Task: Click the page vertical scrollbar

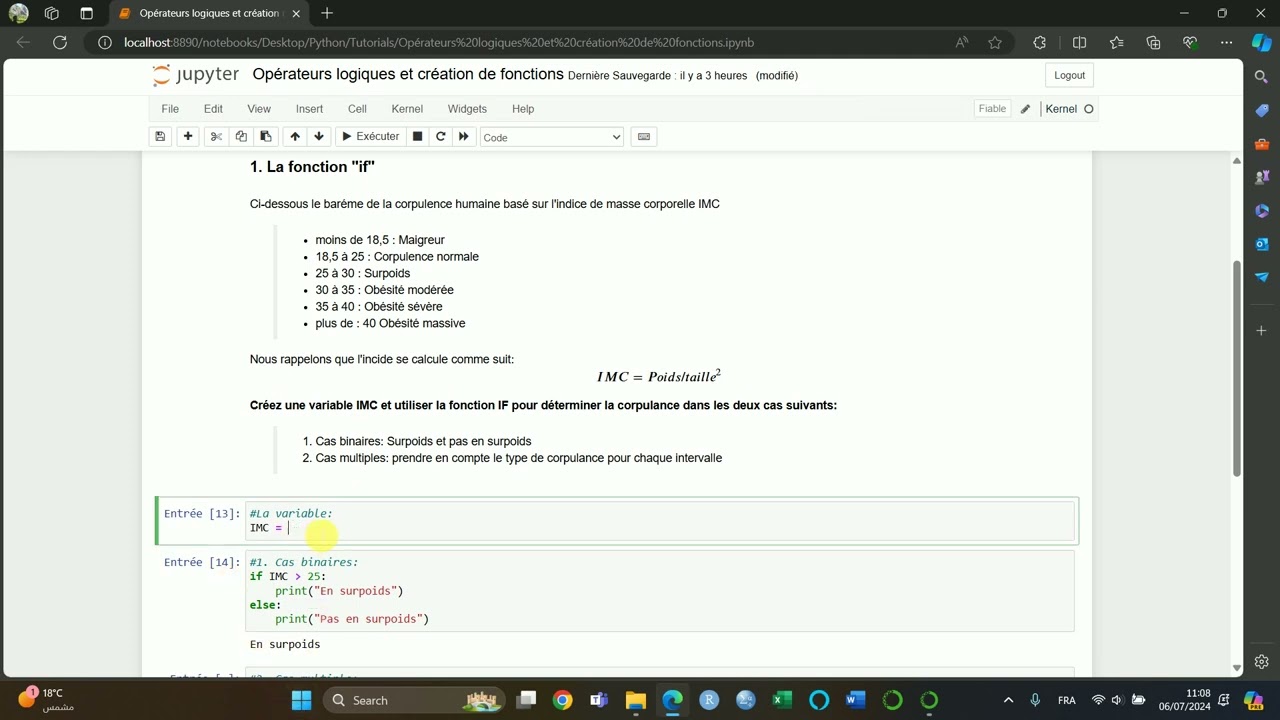Action: pos(1237,368)
